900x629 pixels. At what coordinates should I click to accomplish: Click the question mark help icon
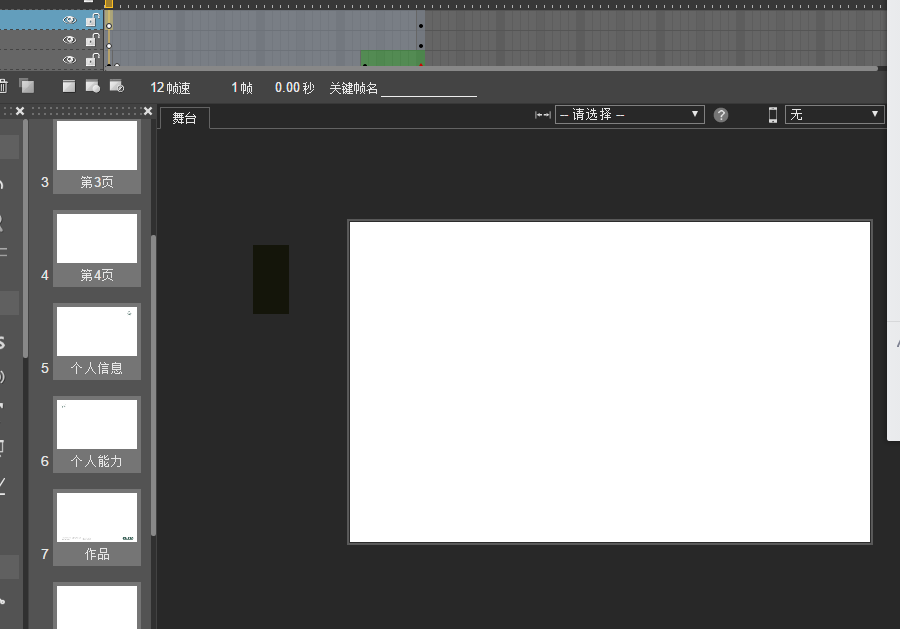[721, 115]
